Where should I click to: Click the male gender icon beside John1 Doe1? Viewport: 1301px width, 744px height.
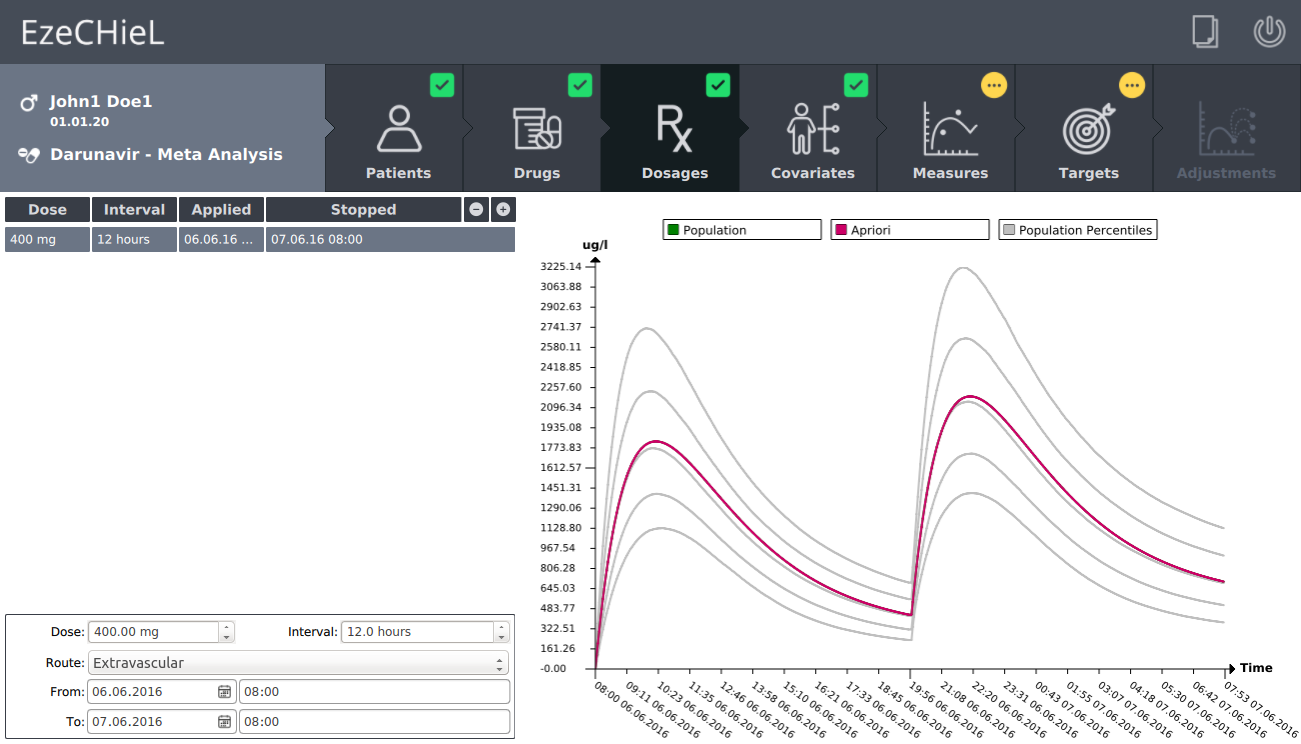[29, 103]
